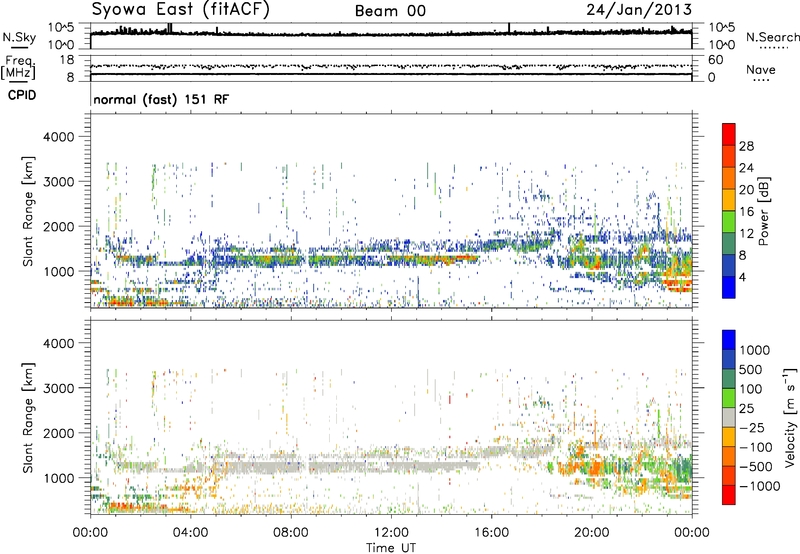Click the 'Slant Range [km]' label of power panel
Screen dimensions: 800x554
click(x=28, y=211)
